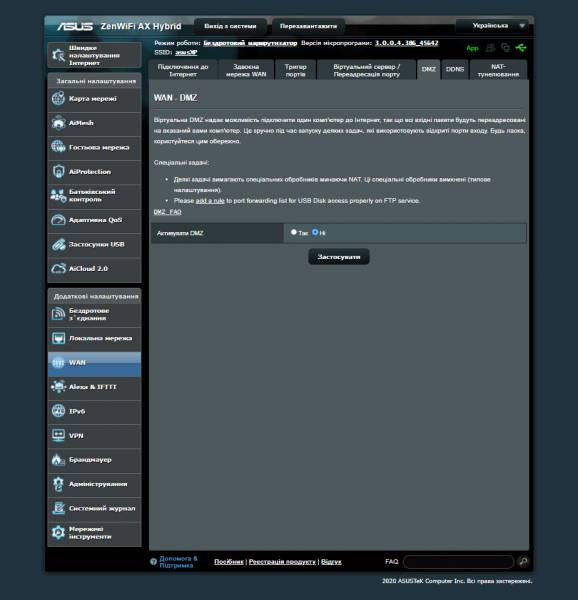Click the operation mode wireless router link
Screen dimensions: 578x600
pos(250,43)
